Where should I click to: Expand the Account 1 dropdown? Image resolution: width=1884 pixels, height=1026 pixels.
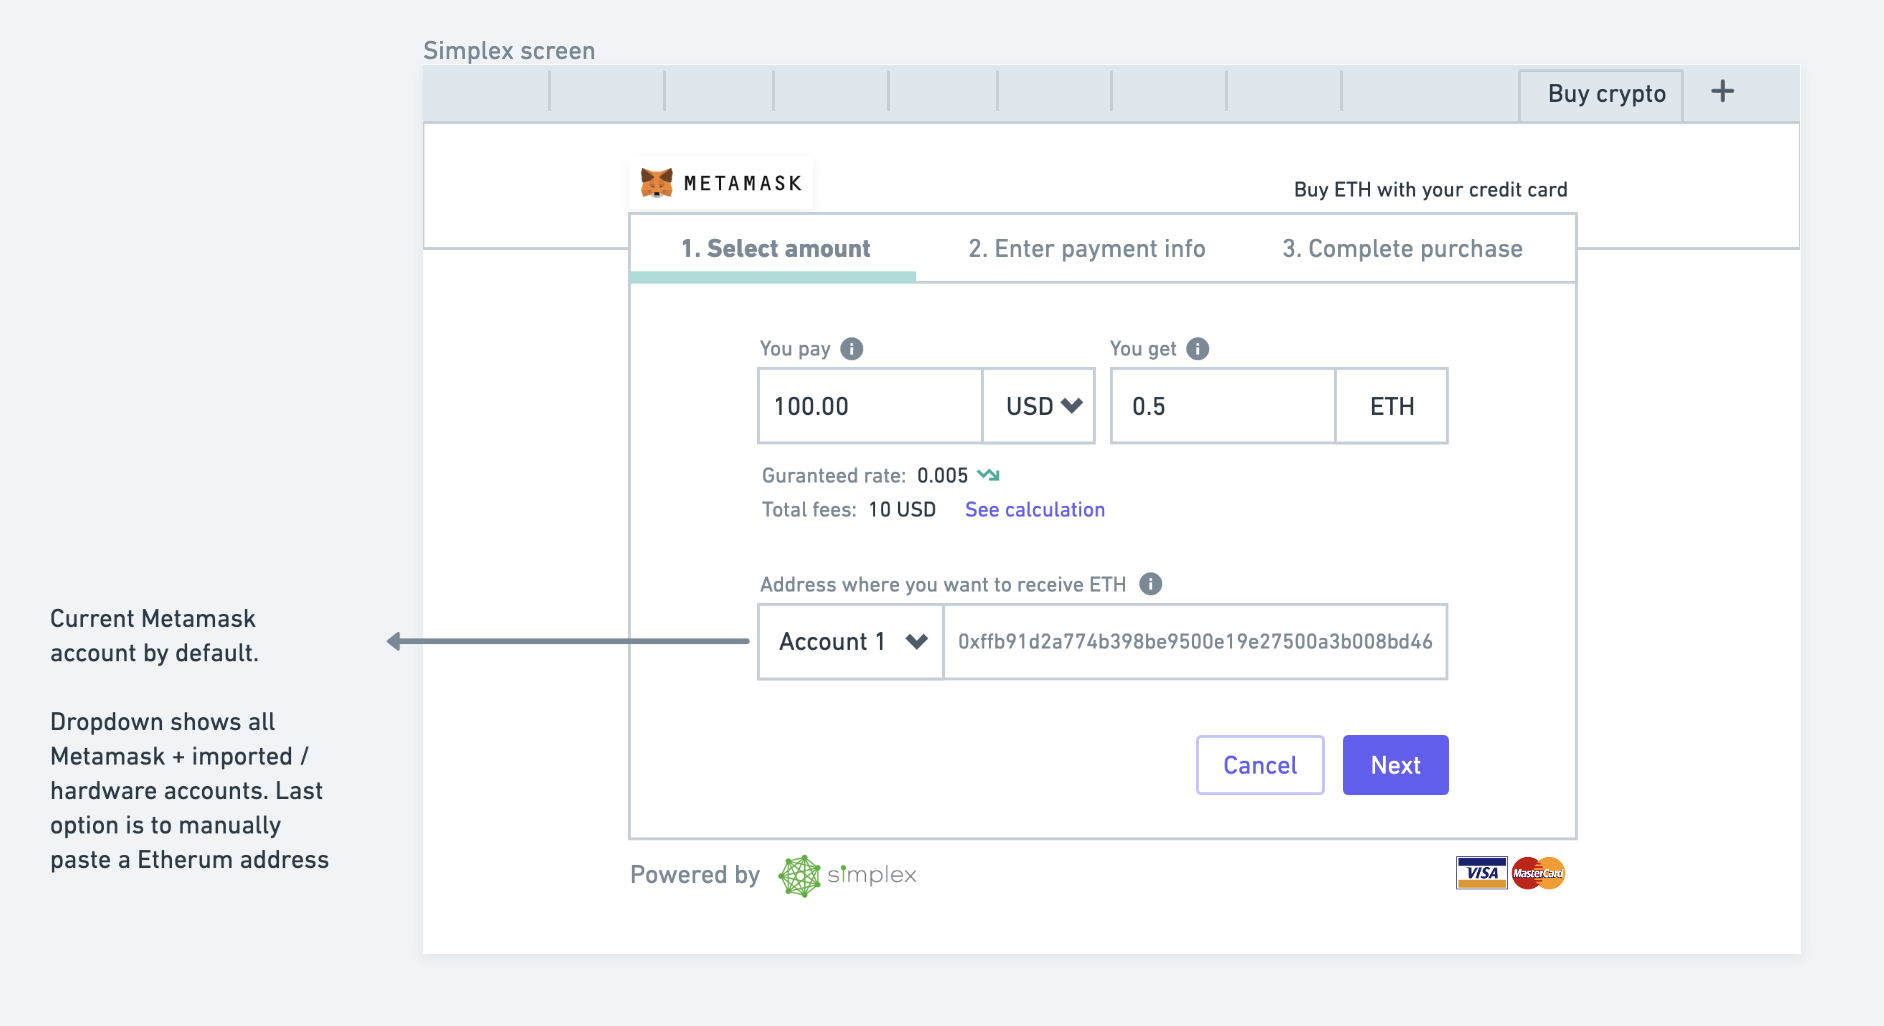coord(849,642)
